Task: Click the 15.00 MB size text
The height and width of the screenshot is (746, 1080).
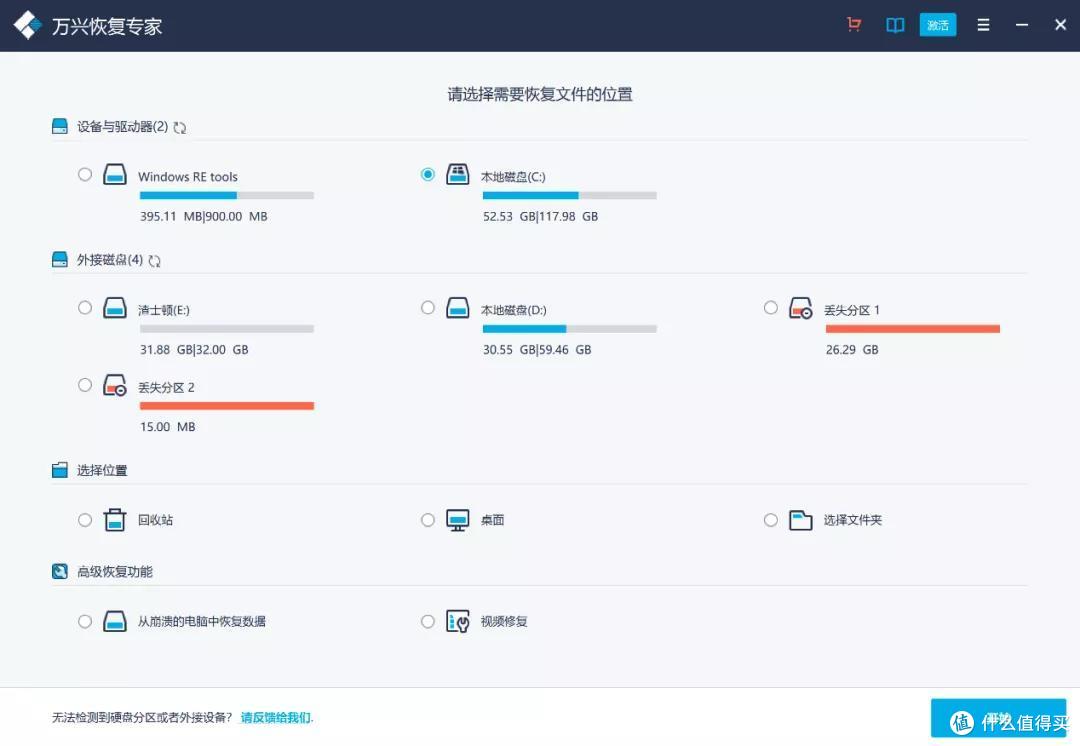Action: [x=167, y=427]
